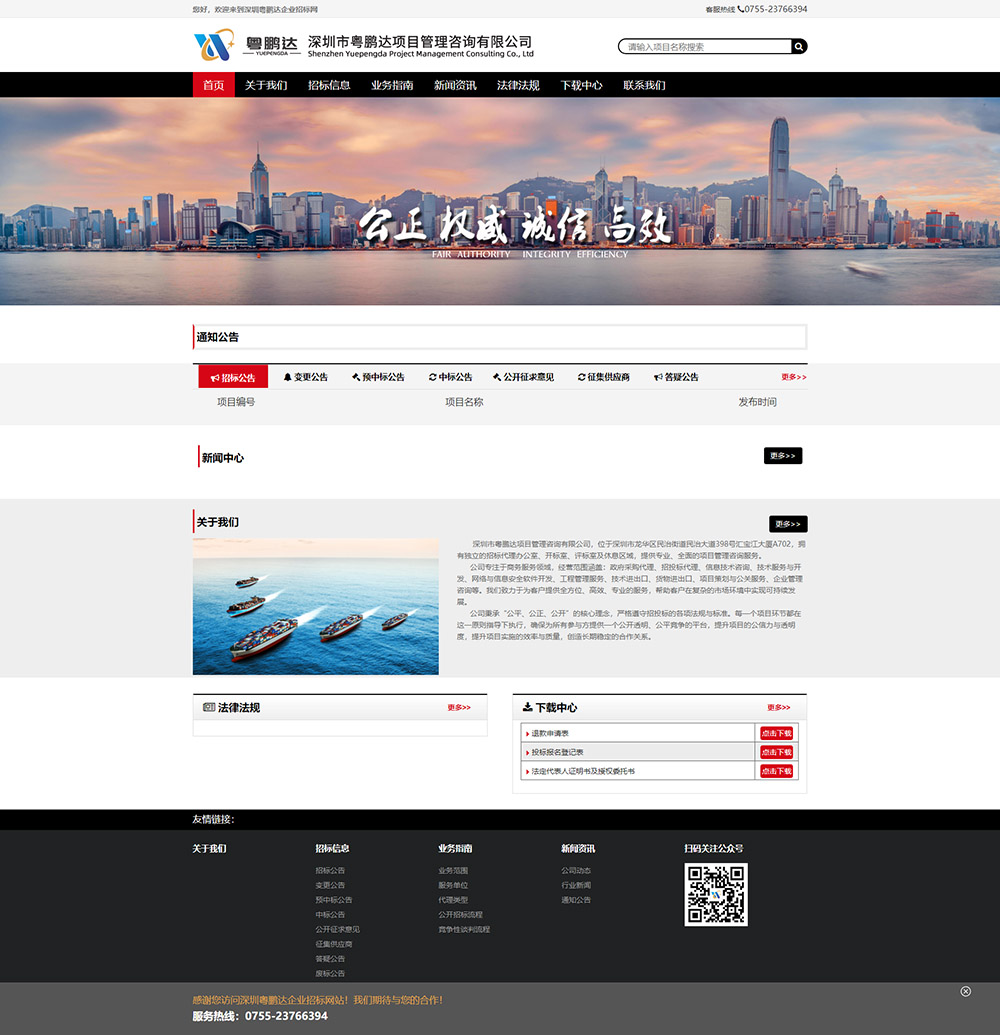Click 更多>> in the 法律法规 panel
Screen dimensions: 1000x1035
(x=459, y=707)
